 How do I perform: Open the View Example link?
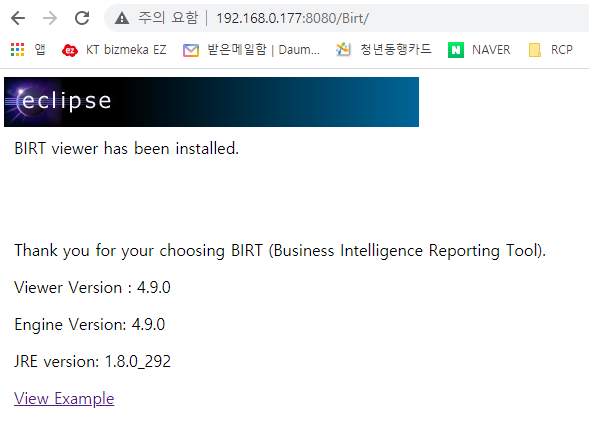[64, 399]
